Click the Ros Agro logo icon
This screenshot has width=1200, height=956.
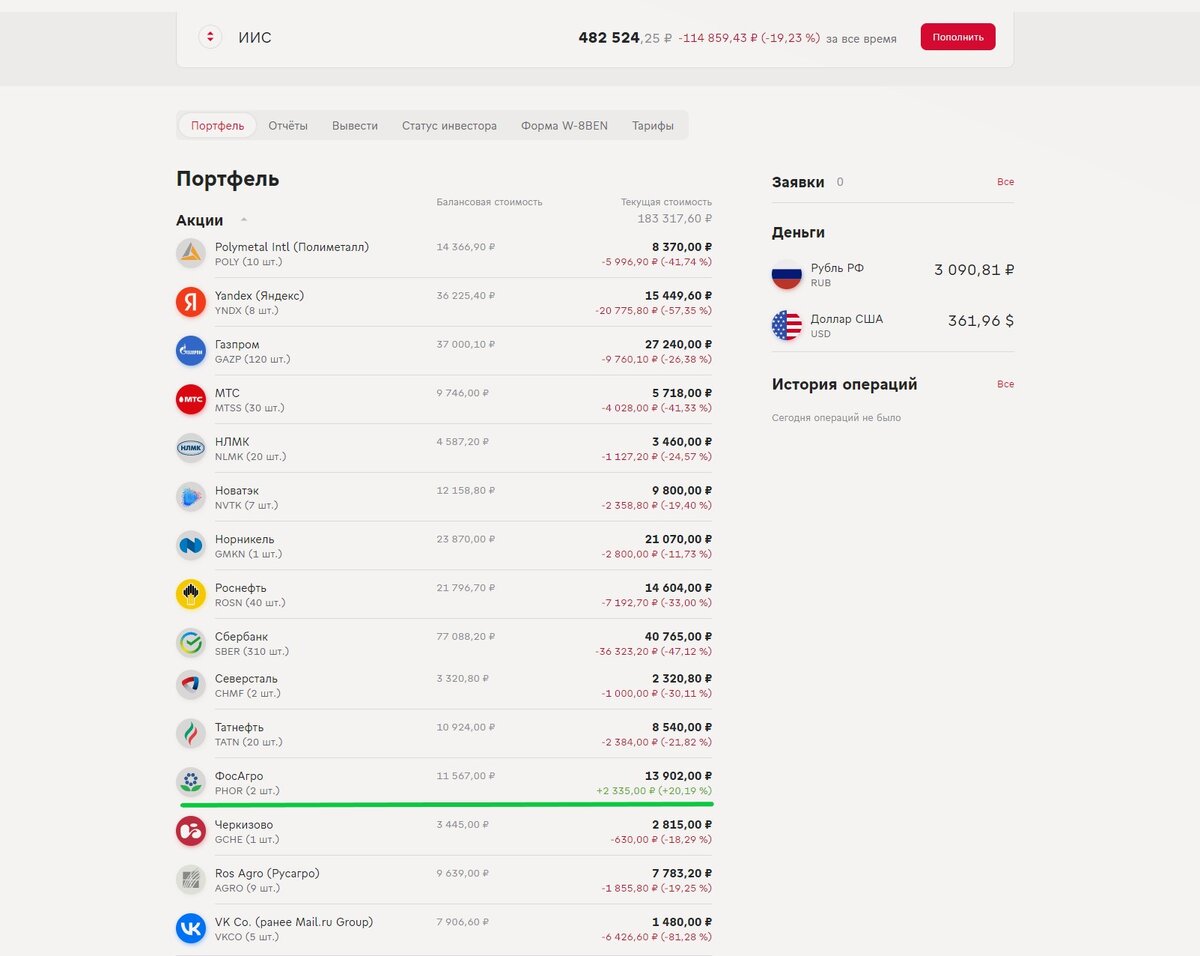pyautogui.click(x=191, y=880)
